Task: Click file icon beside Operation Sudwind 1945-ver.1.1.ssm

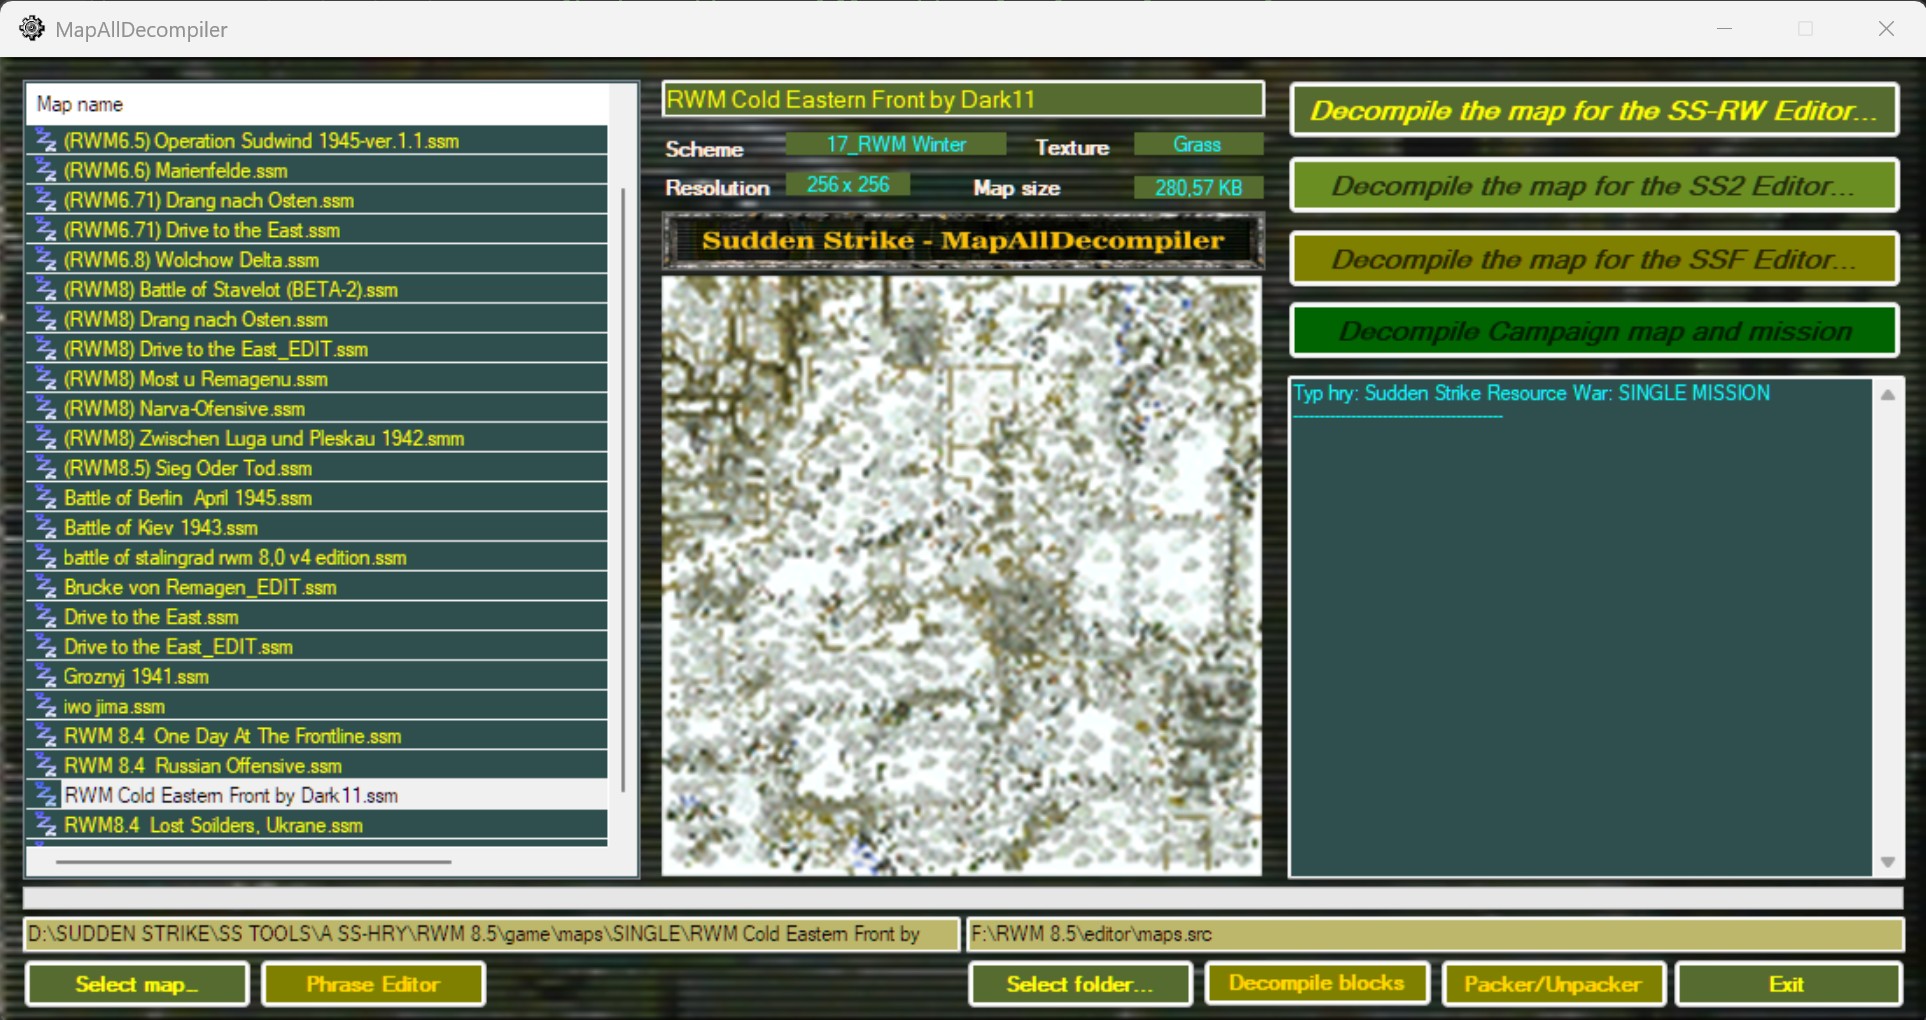Action: 46,141
